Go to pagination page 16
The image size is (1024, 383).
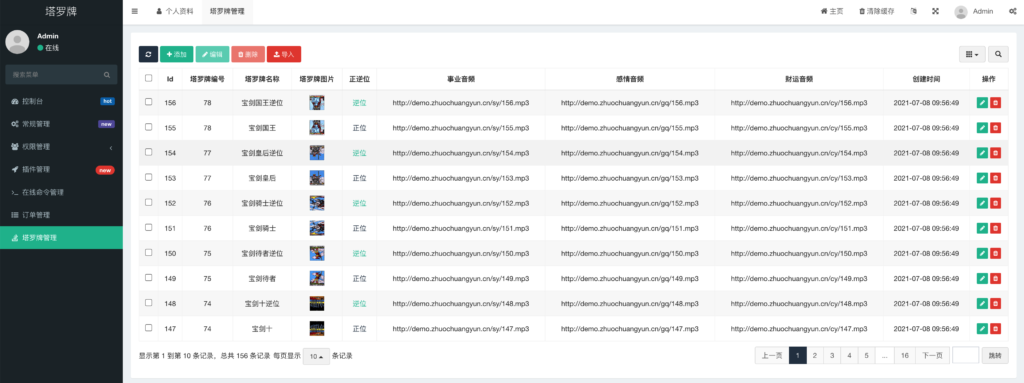(x=904, y=356)
